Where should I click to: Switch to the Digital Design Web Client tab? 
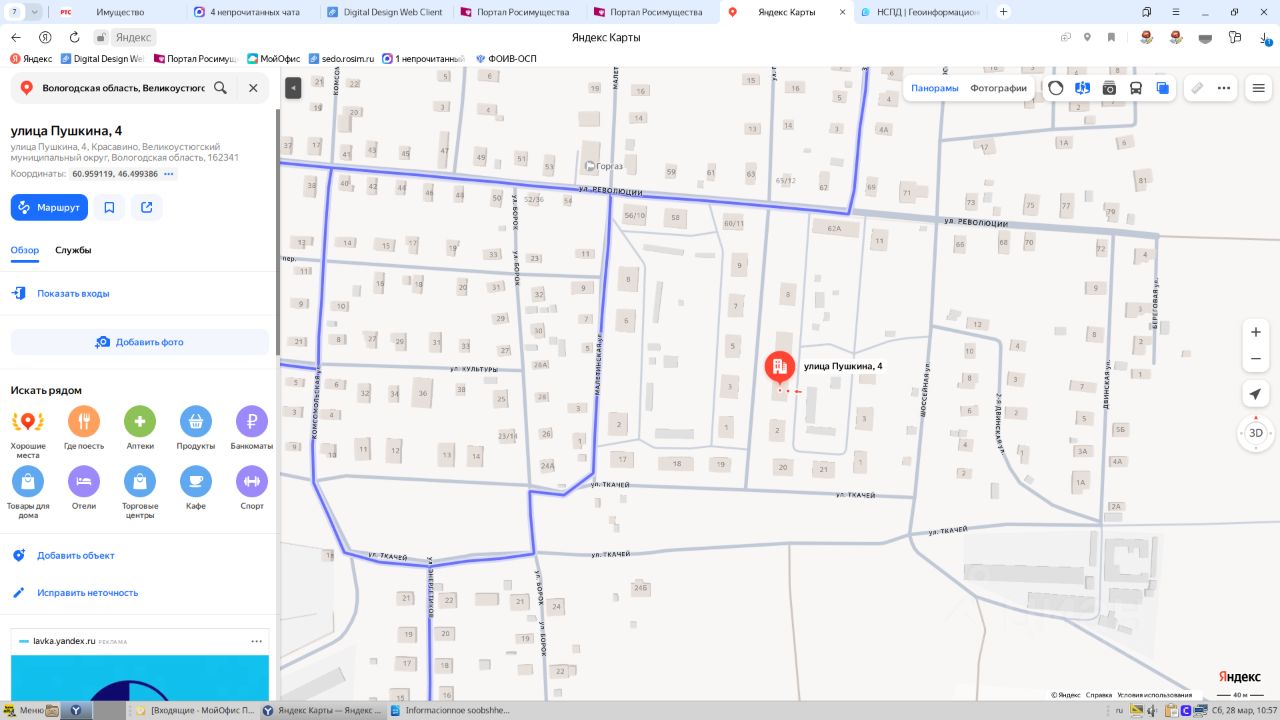coord(384,12)
